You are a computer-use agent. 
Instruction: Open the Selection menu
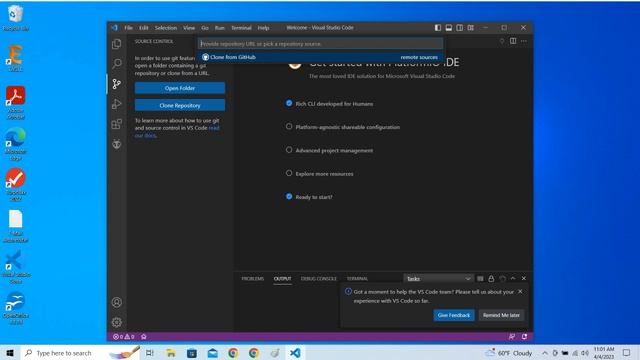[166, 28]
